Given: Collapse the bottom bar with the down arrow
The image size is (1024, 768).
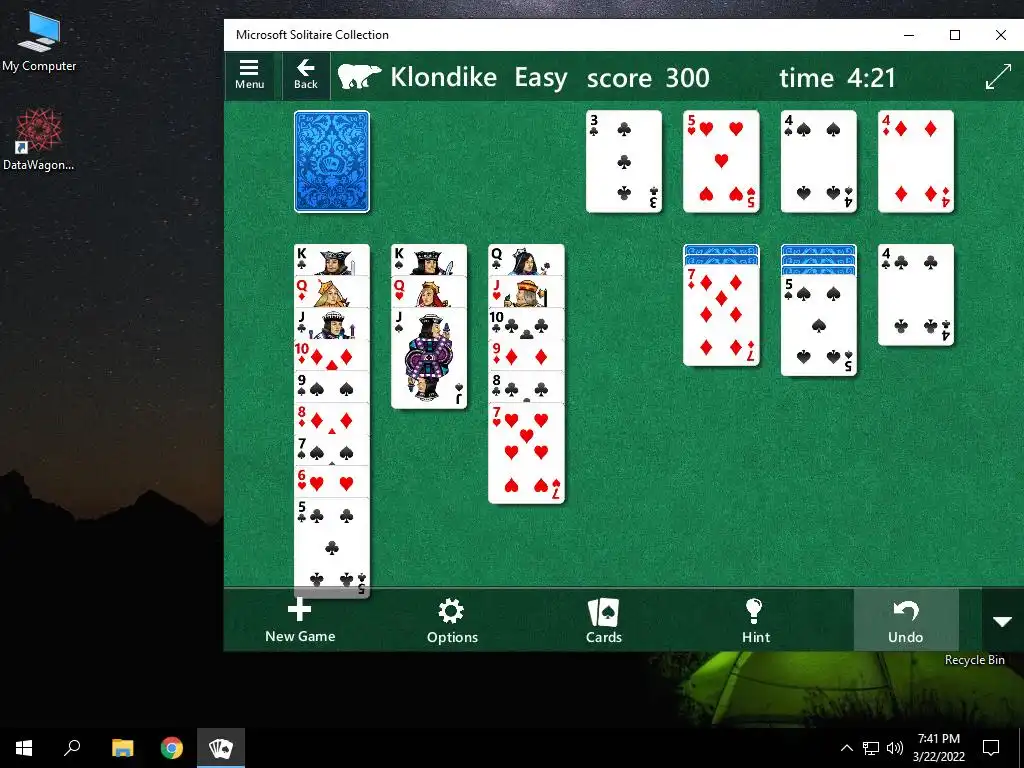Looking at the screenshot, I should pyautogui.click(x=1002, y=621).
